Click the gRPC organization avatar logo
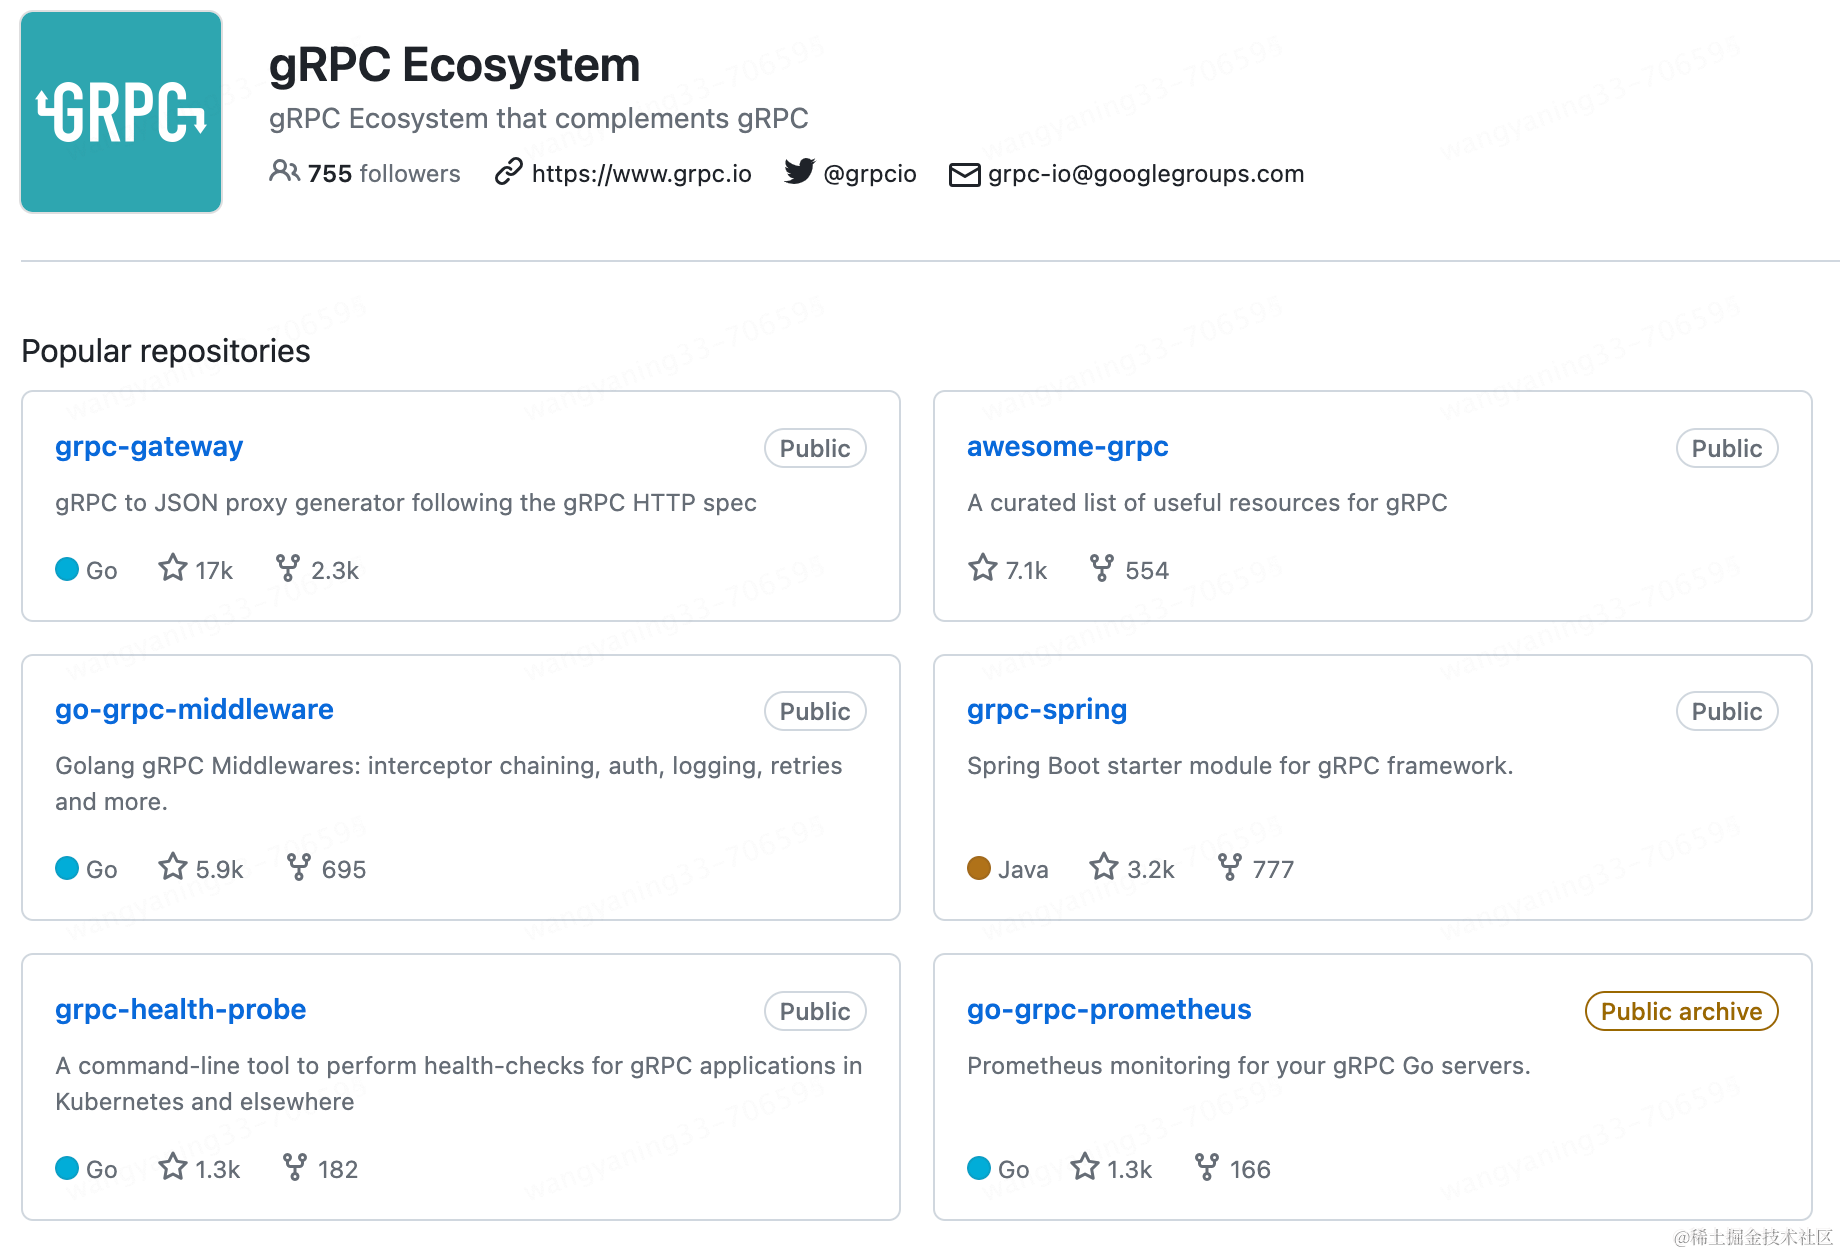 point(121,112)
